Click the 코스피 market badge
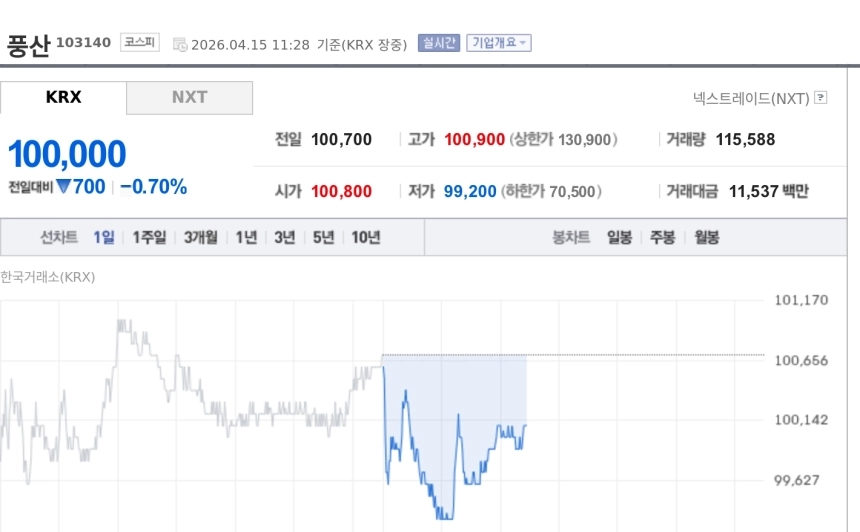 pyautogui.click(x=140, y=43)
